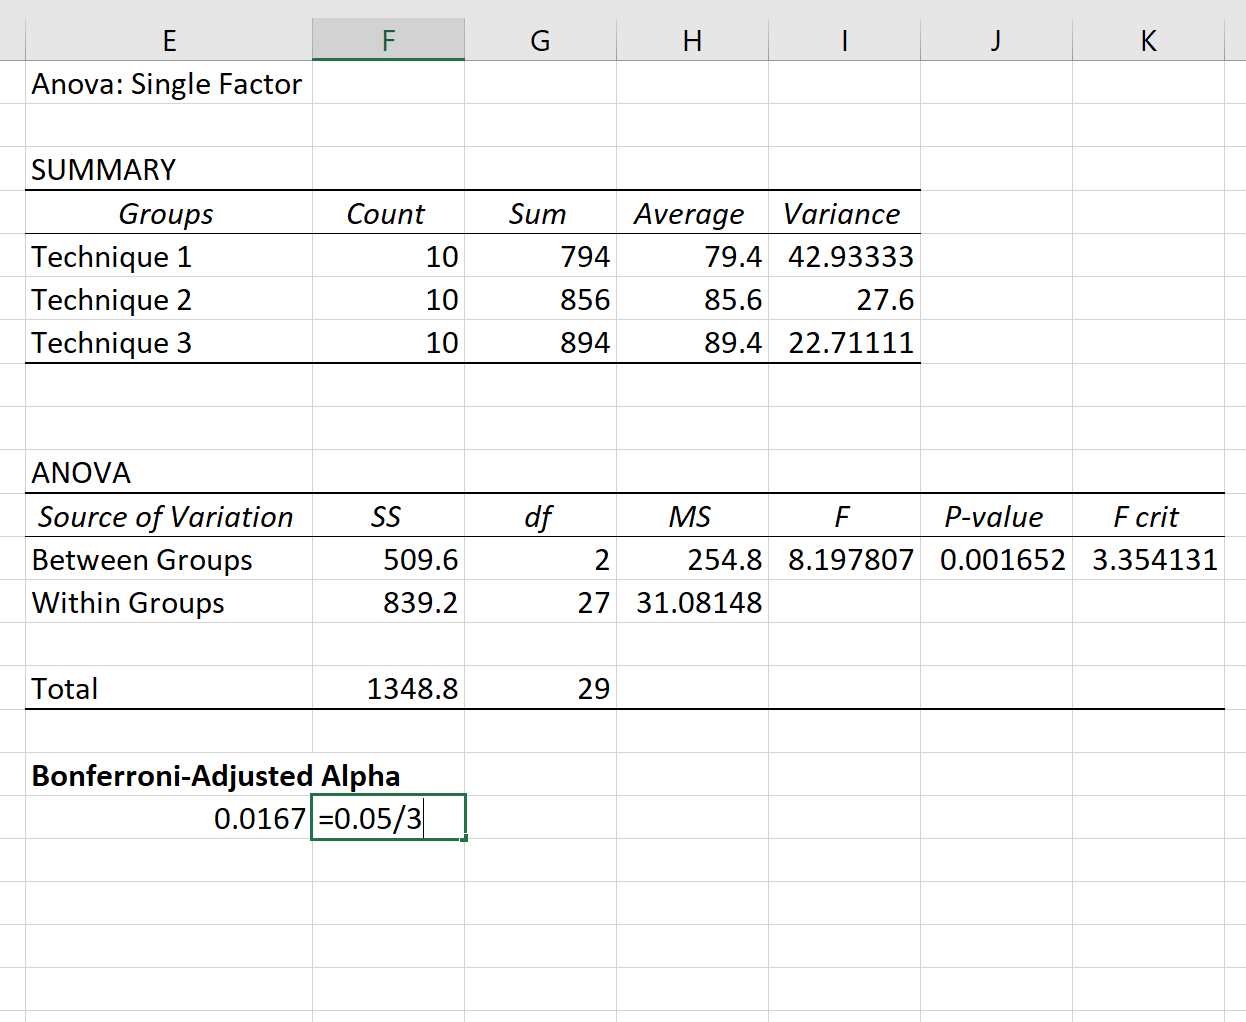Select column E header
The width and height of the screenshot is (1246, 1022).
click(x=169, y=40)
